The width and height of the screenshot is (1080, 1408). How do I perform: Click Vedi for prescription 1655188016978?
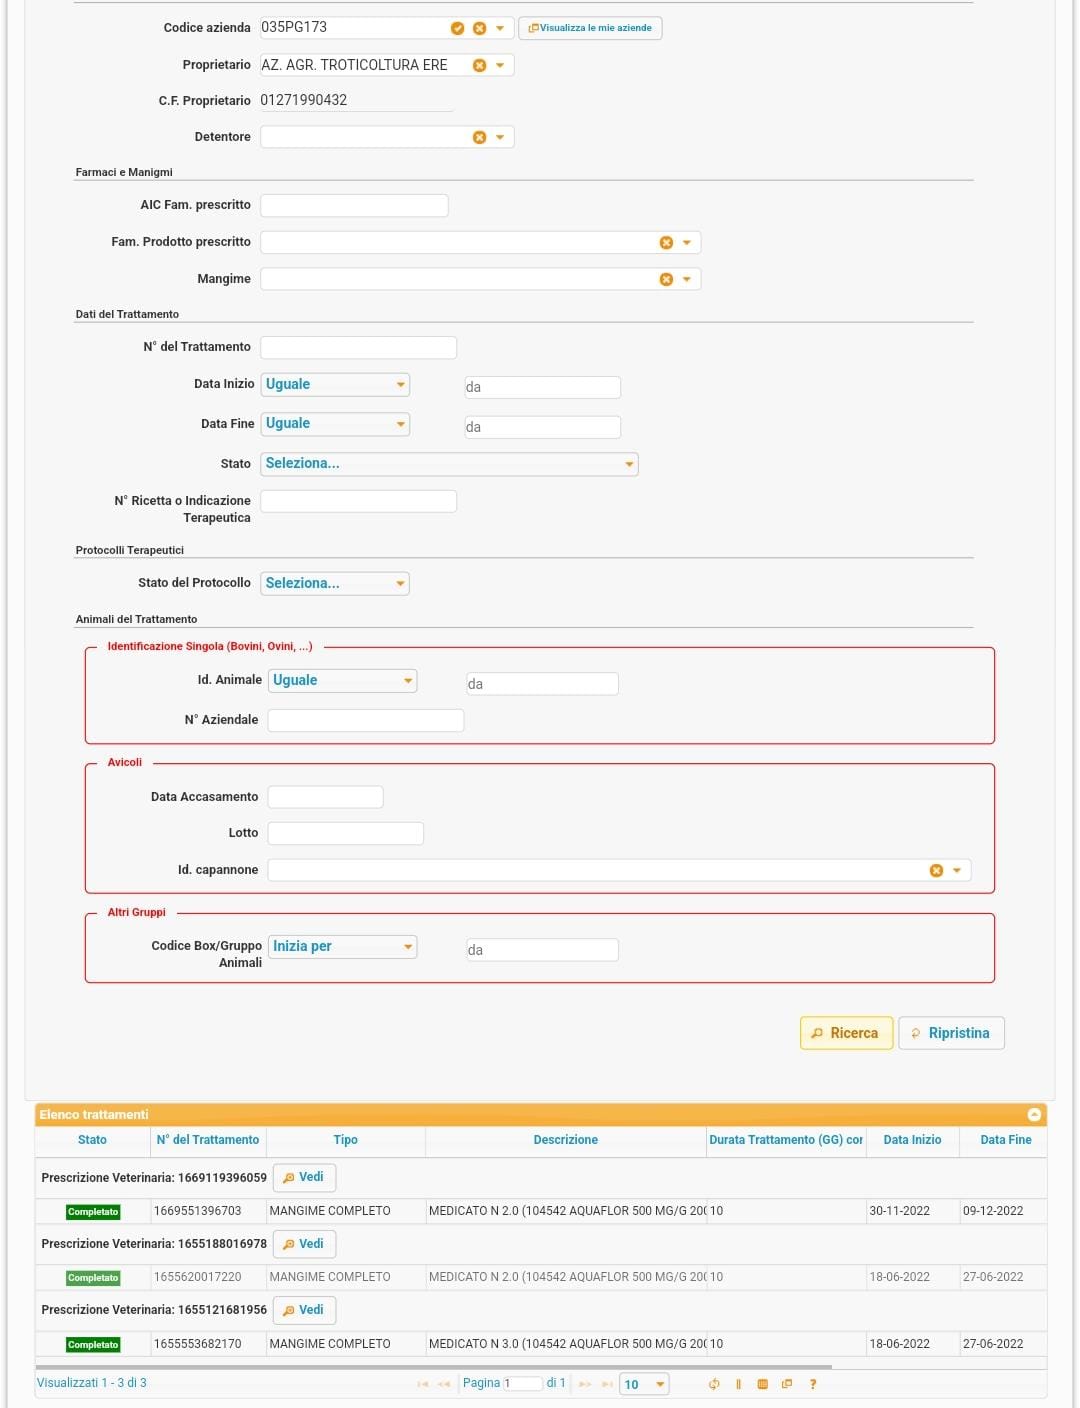304,1244
